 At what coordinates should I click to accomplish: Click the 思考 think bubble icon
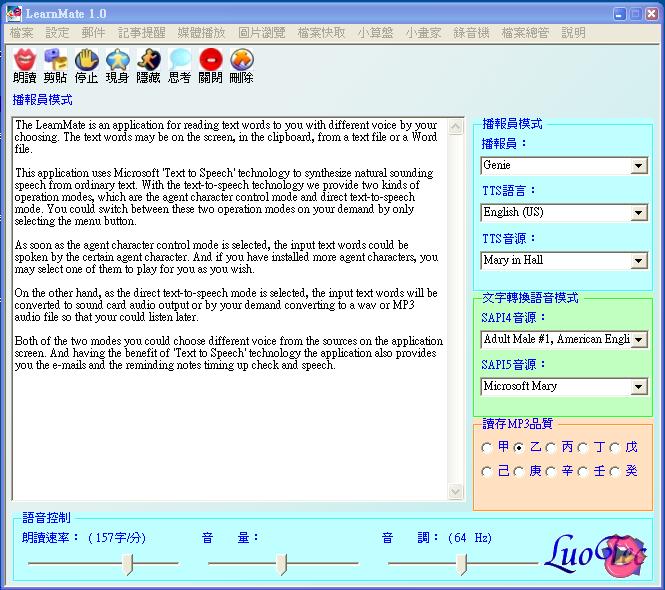[179, 59]
